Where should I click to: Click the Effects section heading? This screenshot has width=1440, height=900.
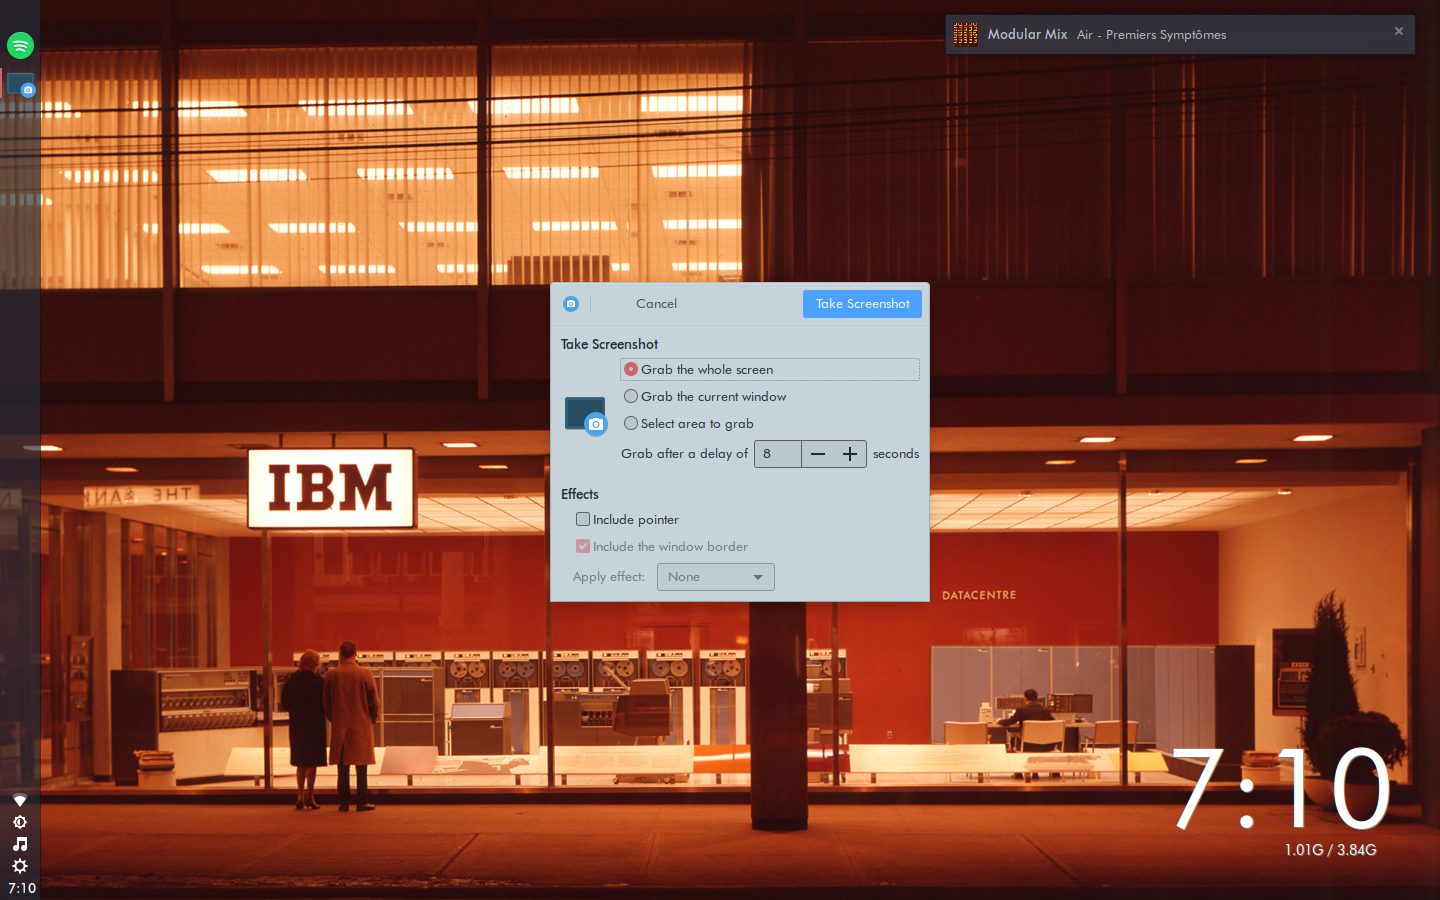point(580,494)
